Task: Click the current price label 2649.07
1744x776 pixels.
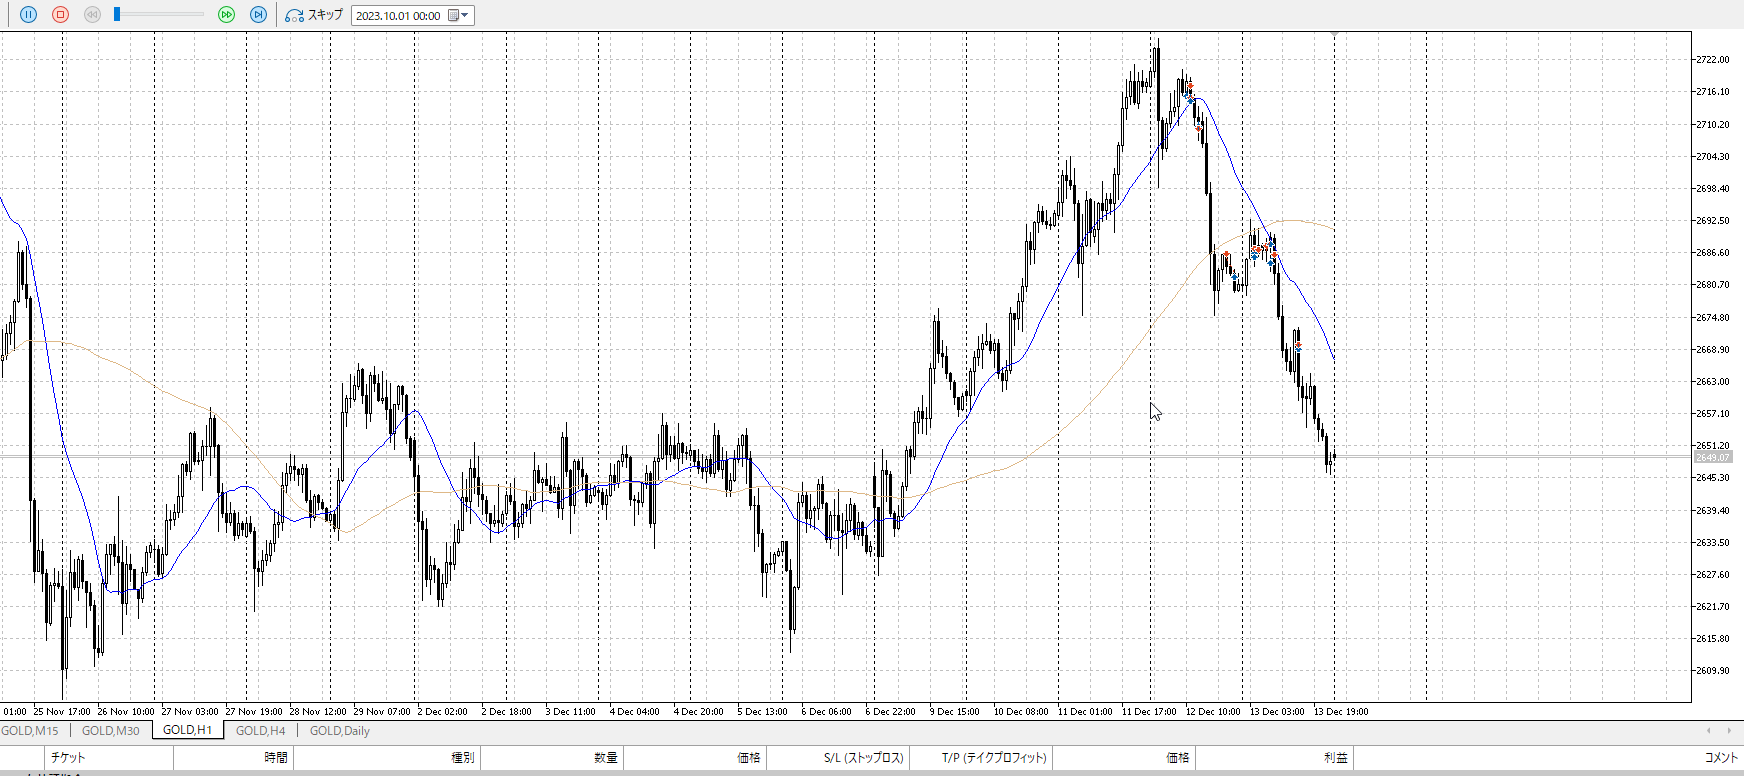Action: [1712, 458]
